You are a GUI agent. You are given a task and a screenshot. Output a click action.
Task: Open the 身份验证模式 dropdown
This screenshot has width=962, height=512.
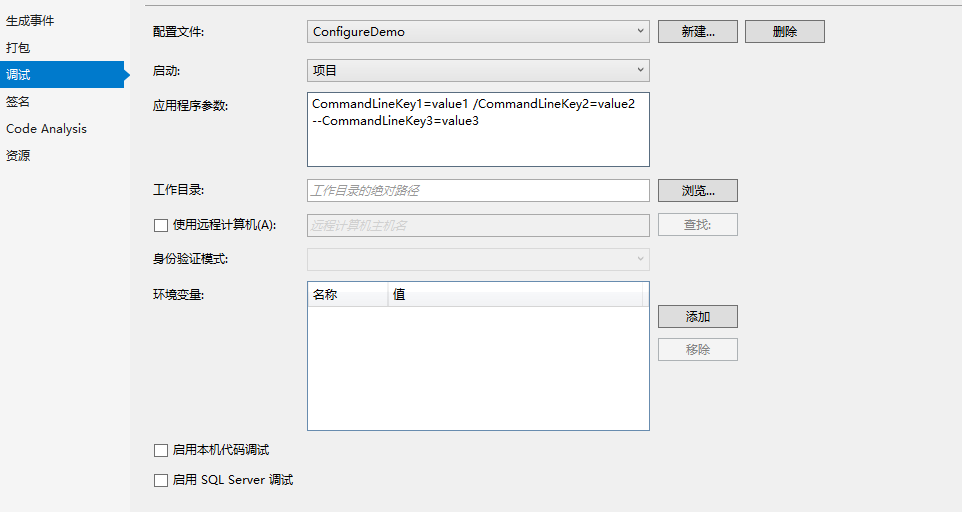(x=478, y=259)
